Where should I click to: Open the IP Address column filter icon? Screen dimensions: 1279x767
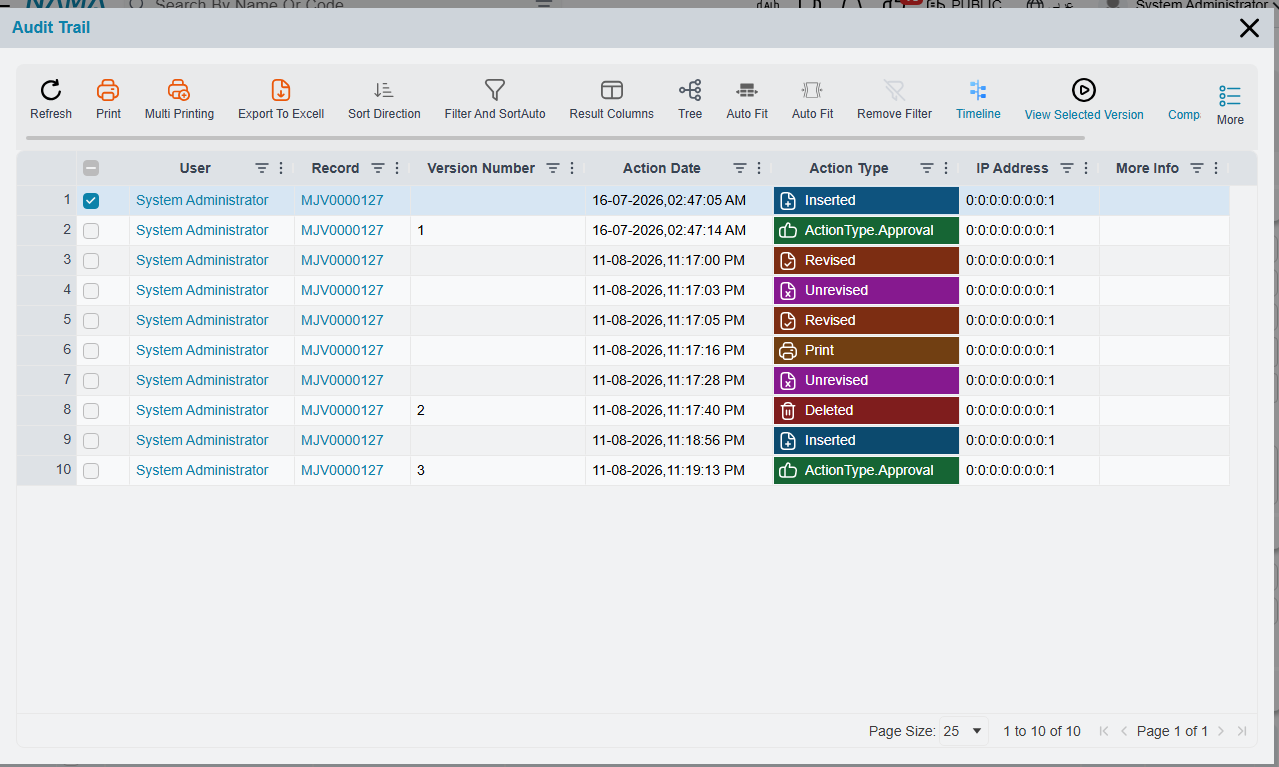pos(1067,168)
